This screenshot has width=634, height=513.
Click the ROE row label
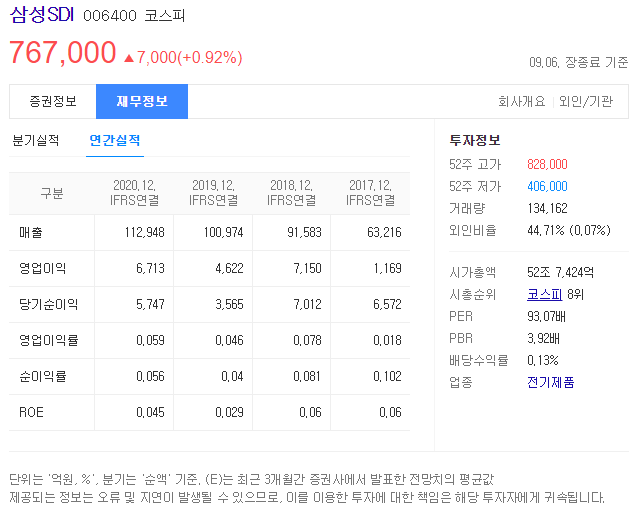coord(31,412)
